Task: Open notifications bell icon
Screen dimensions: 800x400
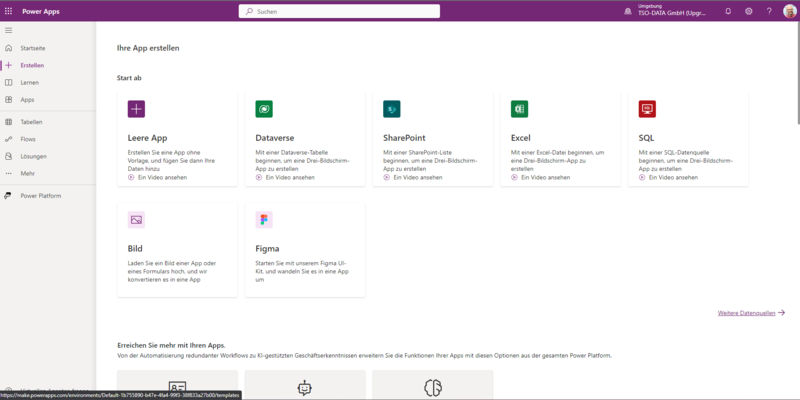Action: point(728,11)
